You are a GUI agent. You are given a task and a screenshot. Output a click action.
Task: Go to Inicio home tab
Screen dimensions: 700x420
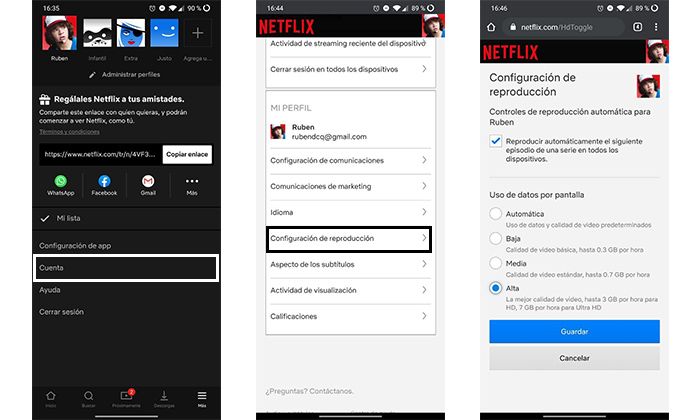[x=51, y=399]
